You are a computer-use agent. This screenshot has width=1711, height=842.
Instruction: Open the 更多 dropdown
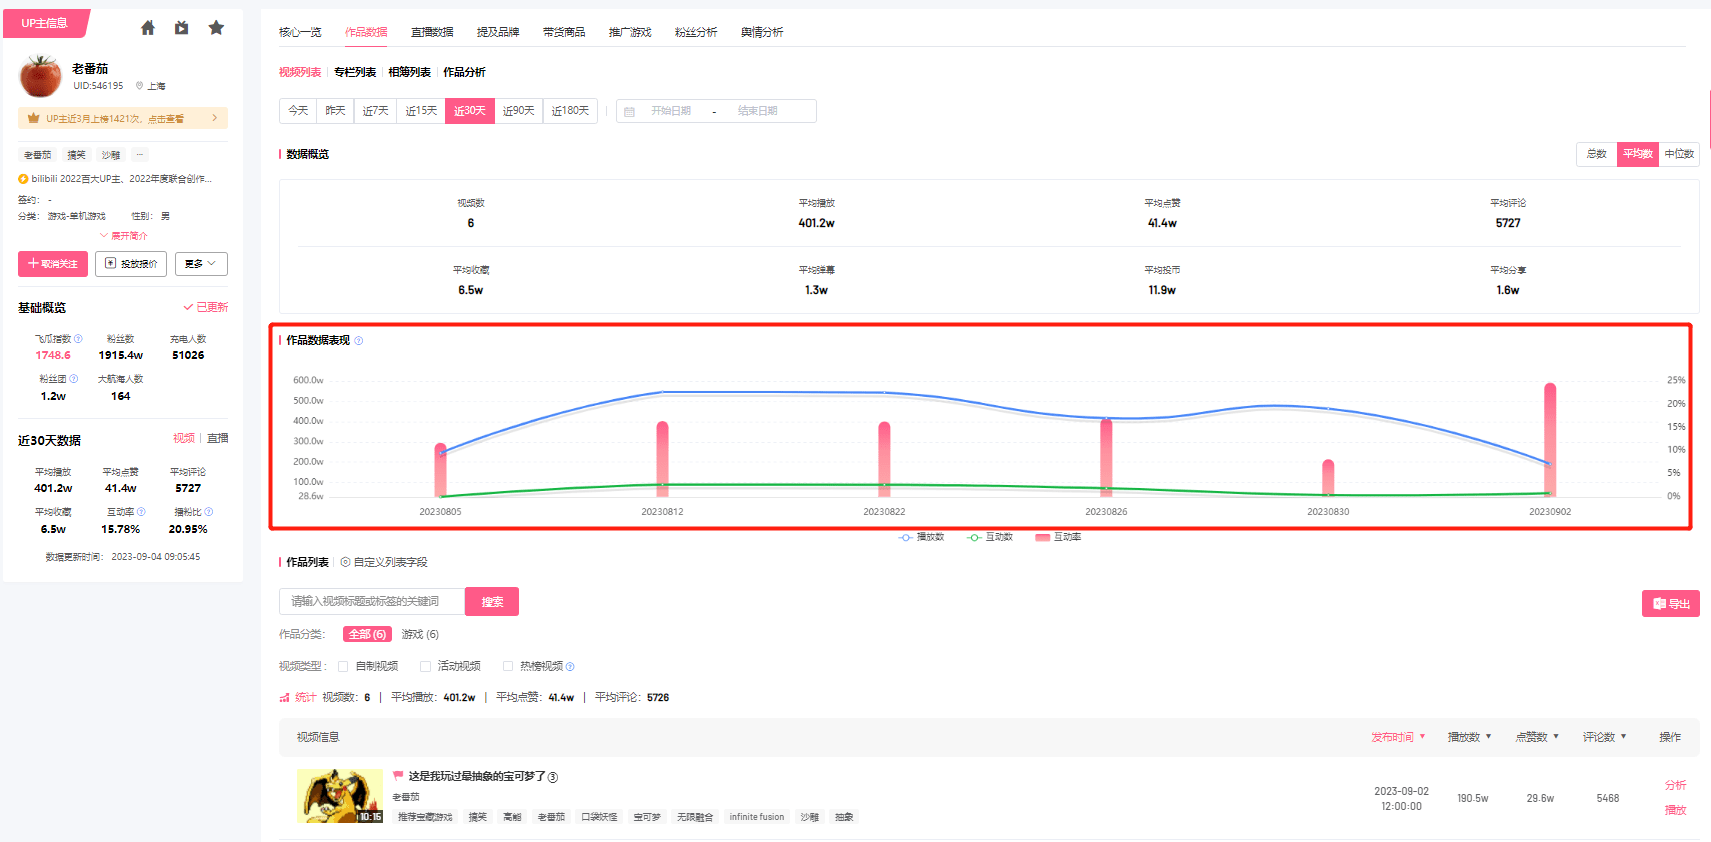click(x=201, y=264)
